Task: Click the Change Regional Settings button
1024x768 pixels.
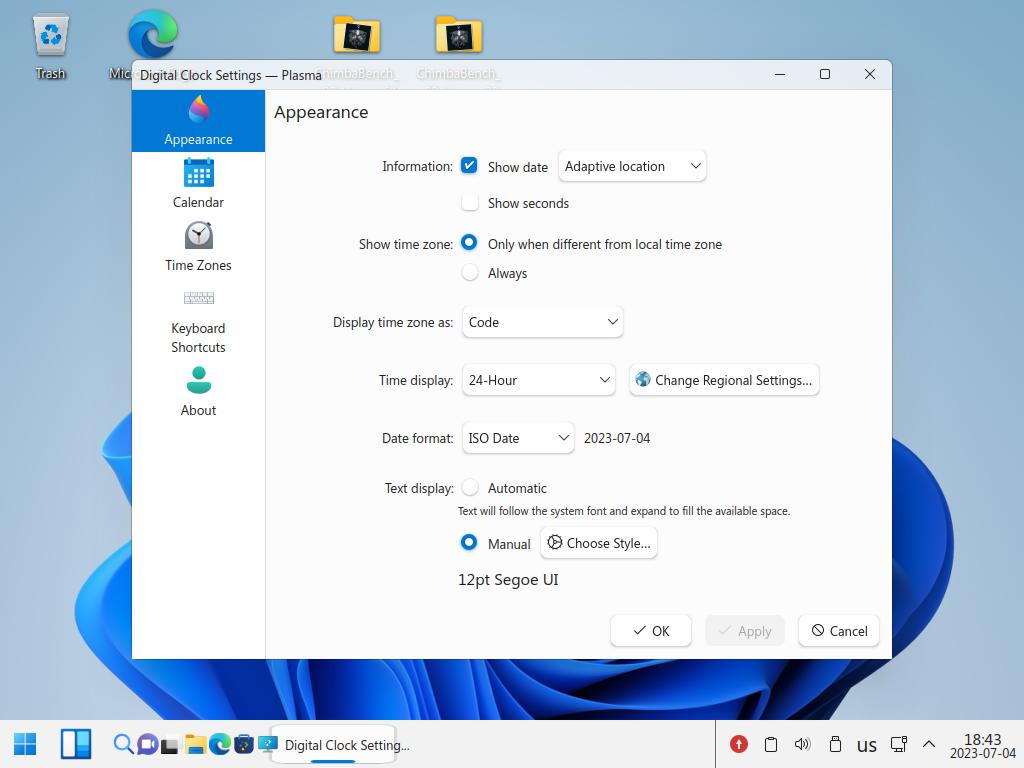Action: pyautogui.click(x=724, y=380)
